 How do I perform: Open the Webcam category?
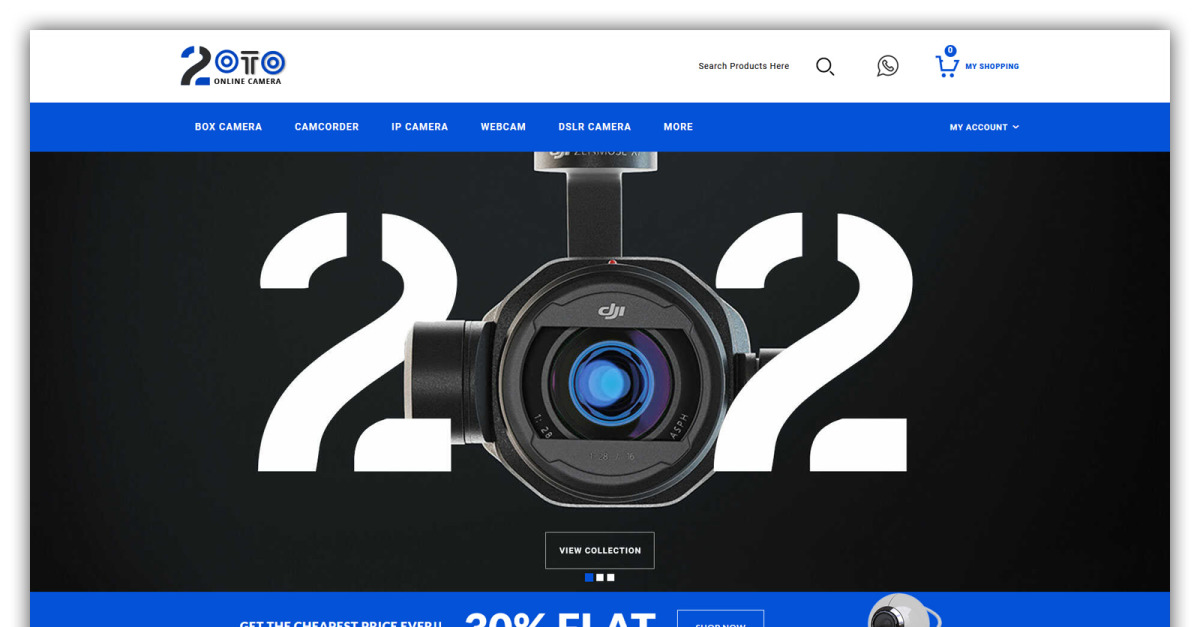coord(503,127)
